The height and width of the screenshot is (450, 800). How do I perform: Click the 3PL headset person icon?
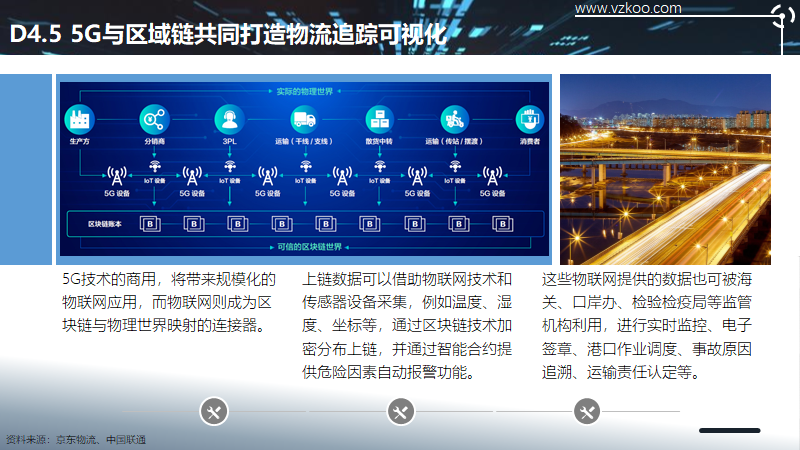click(x=230, y=119)
